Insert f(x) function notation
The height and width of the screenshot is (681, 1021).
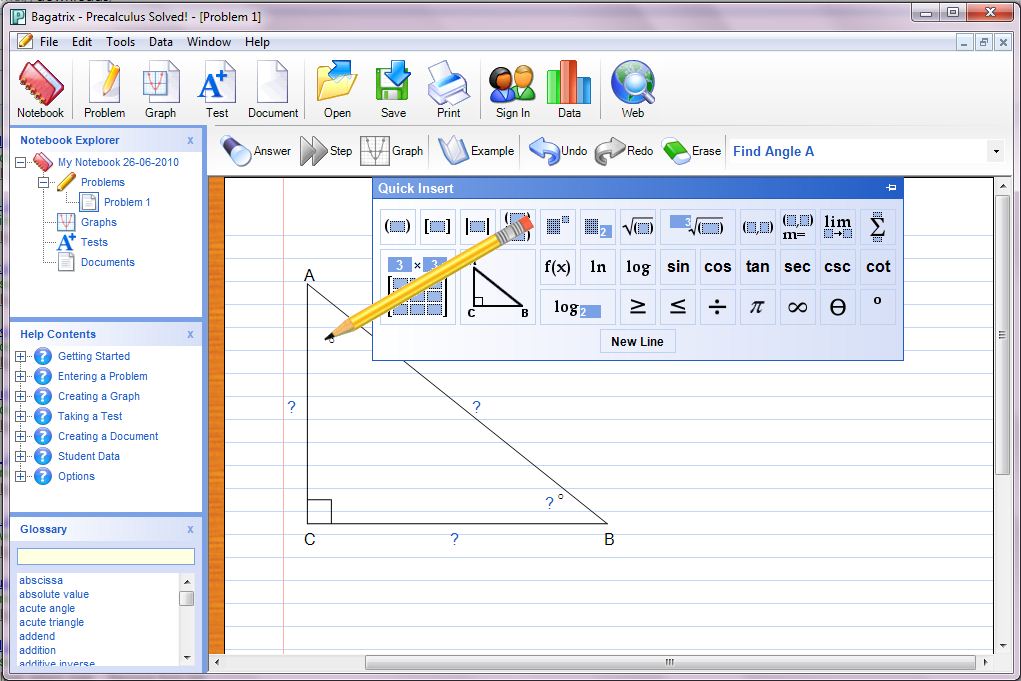(557, 267)
